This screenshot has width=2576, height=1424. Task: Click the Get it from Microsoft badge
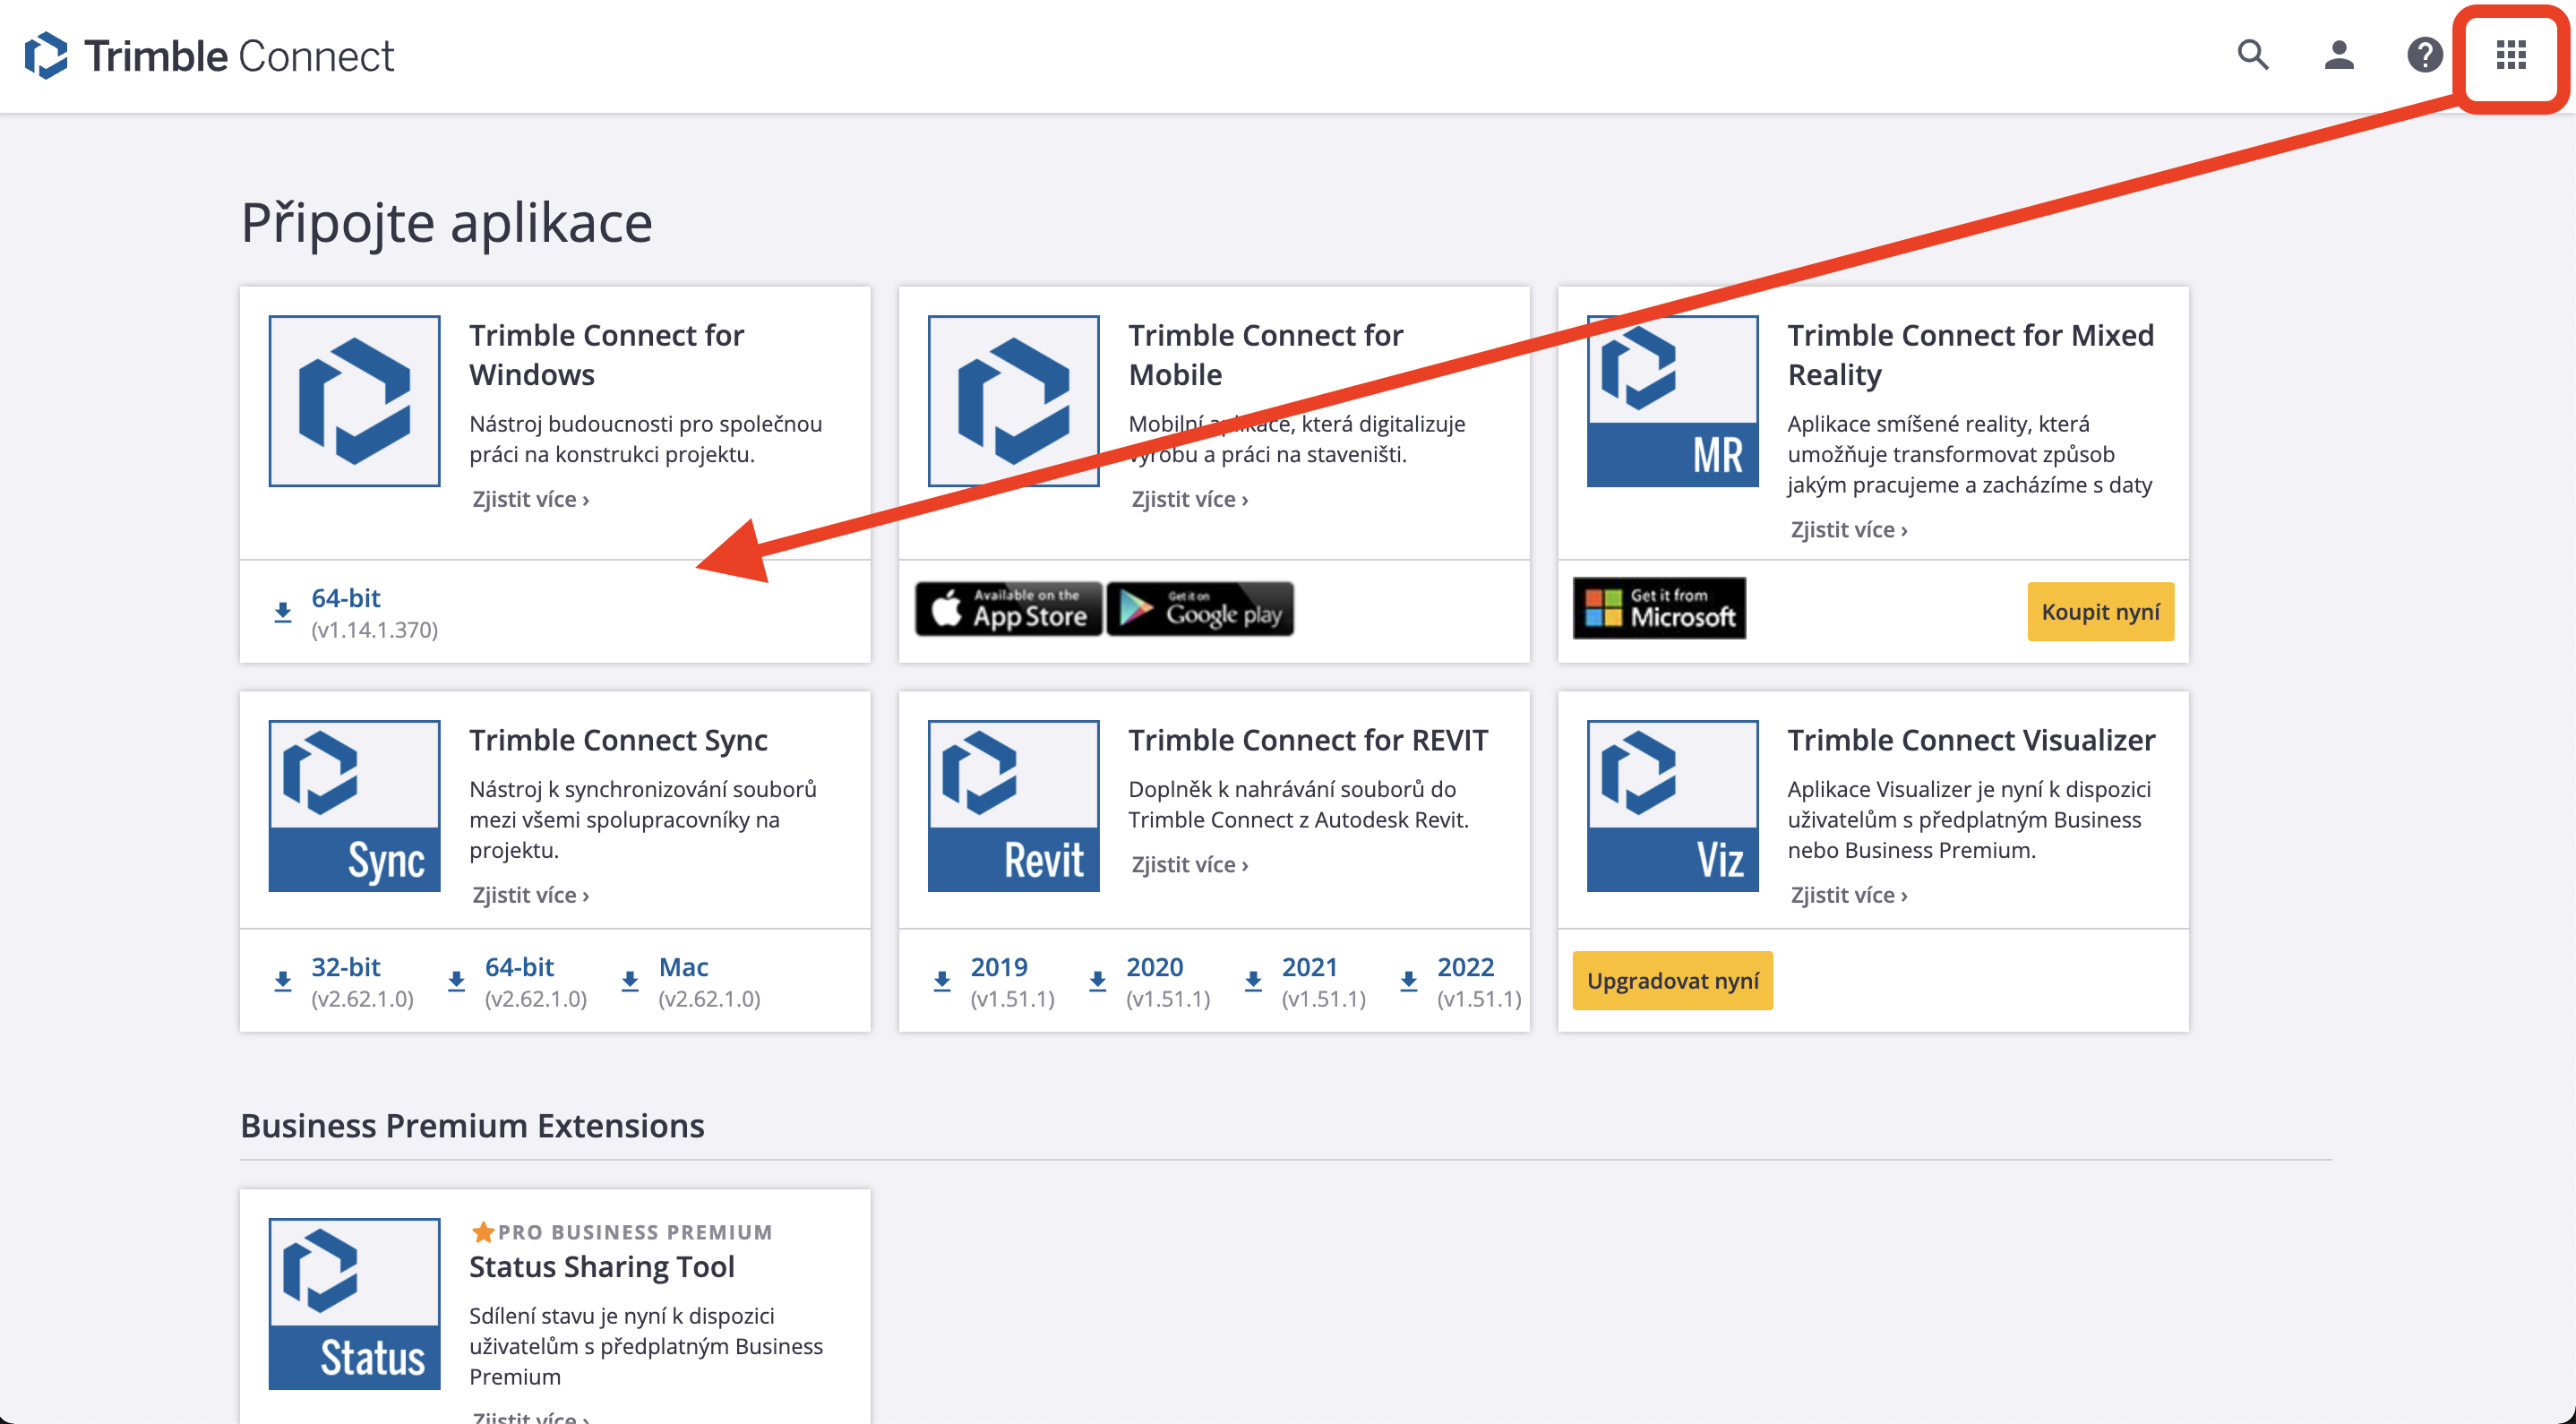point(1658,608)
